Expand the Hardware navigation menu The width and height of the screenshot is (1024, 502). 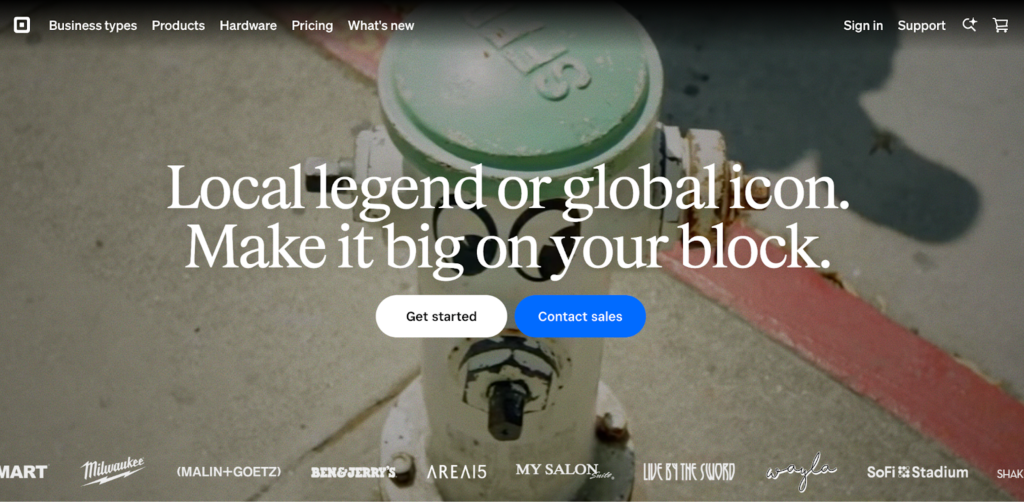pos(248,25)
